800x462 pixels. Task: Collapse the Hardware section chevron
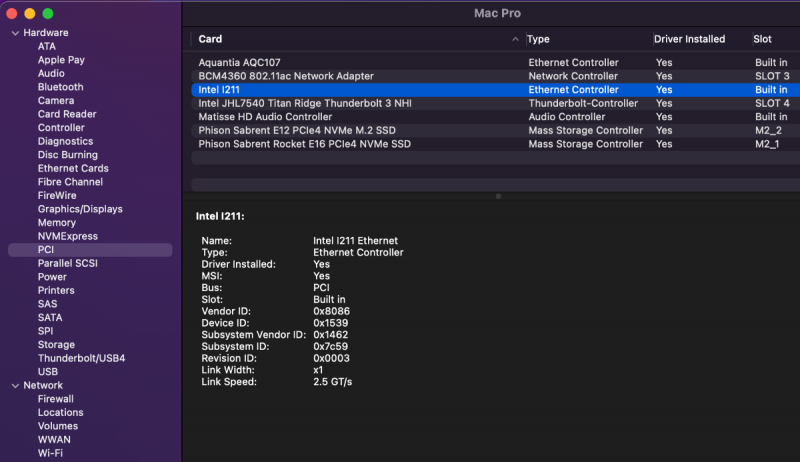coord(15,33)
